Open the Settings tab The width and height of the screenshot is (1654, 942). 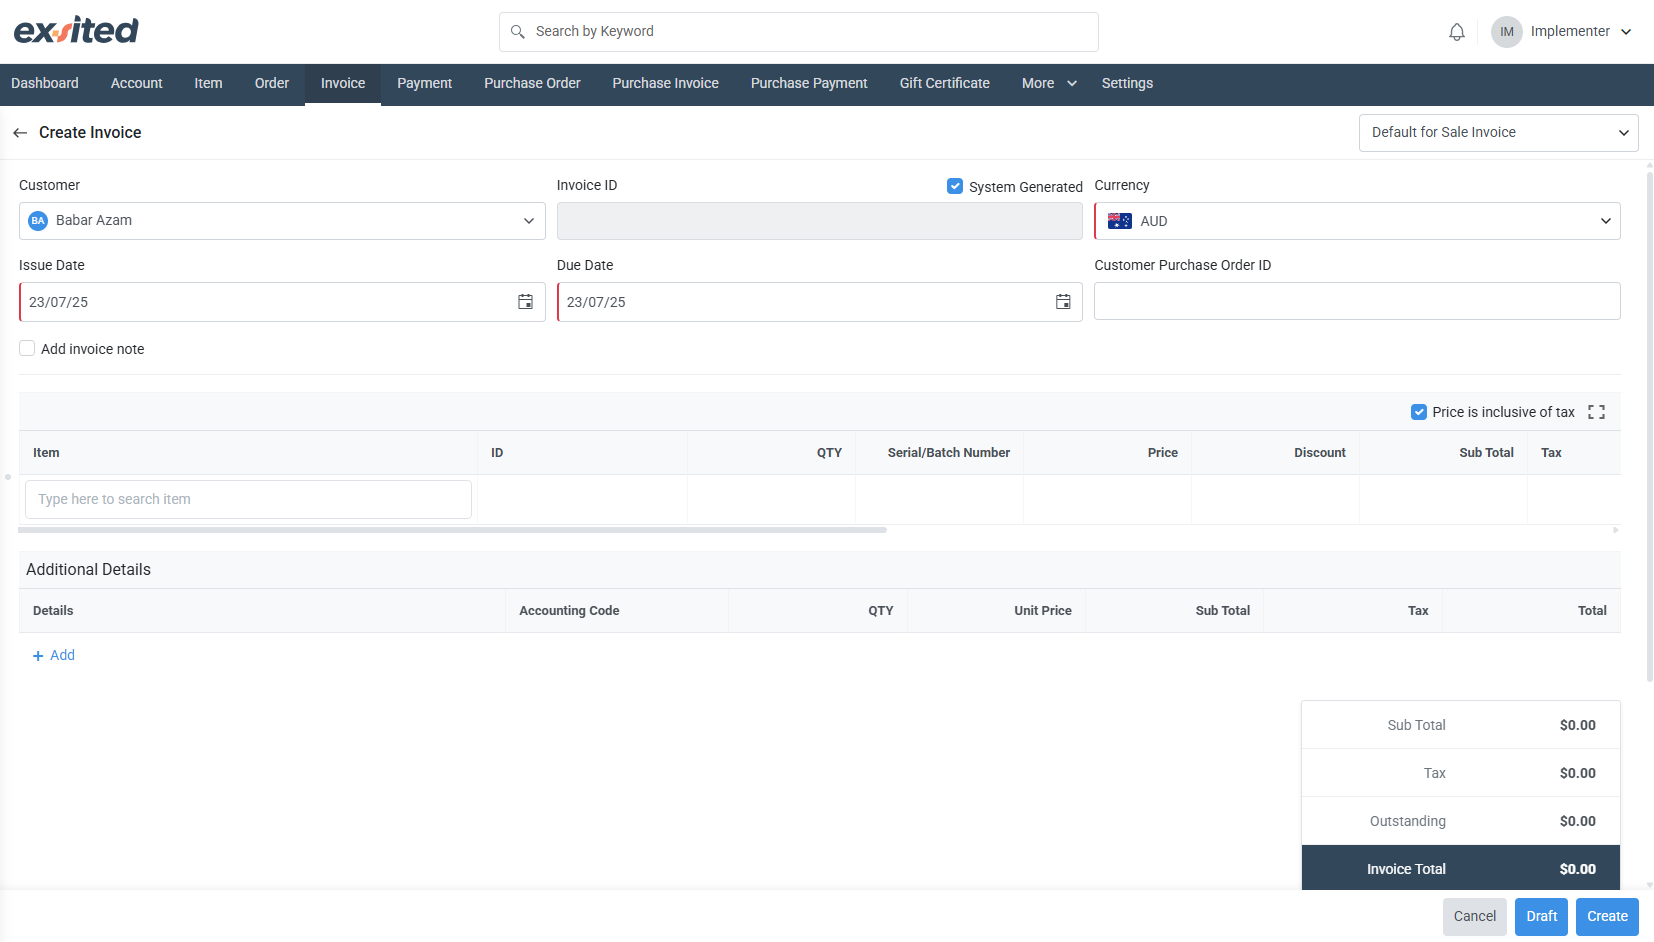1127,84
